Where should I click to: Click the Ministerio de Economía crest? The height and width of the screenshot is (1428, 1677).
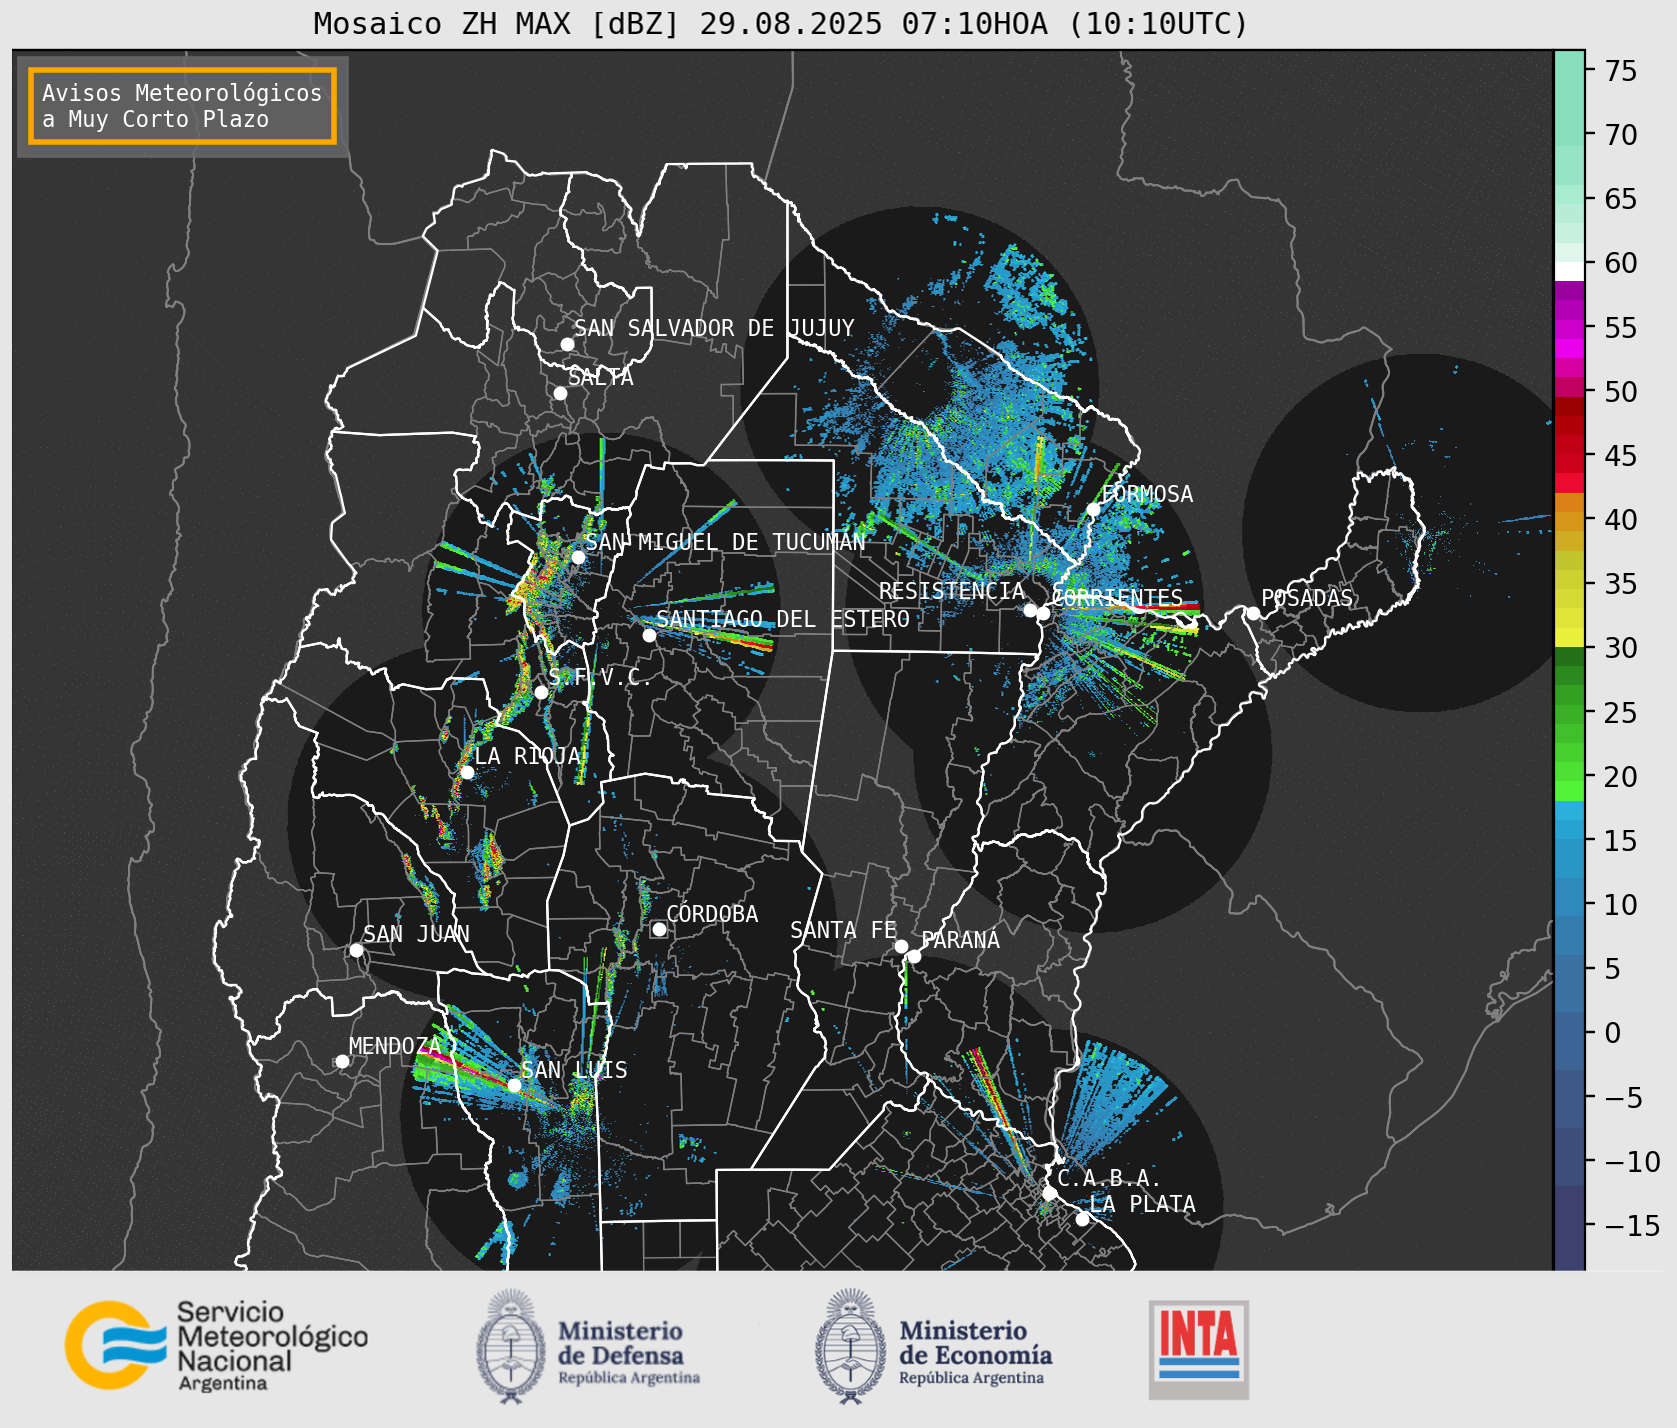pos(851,1346)
